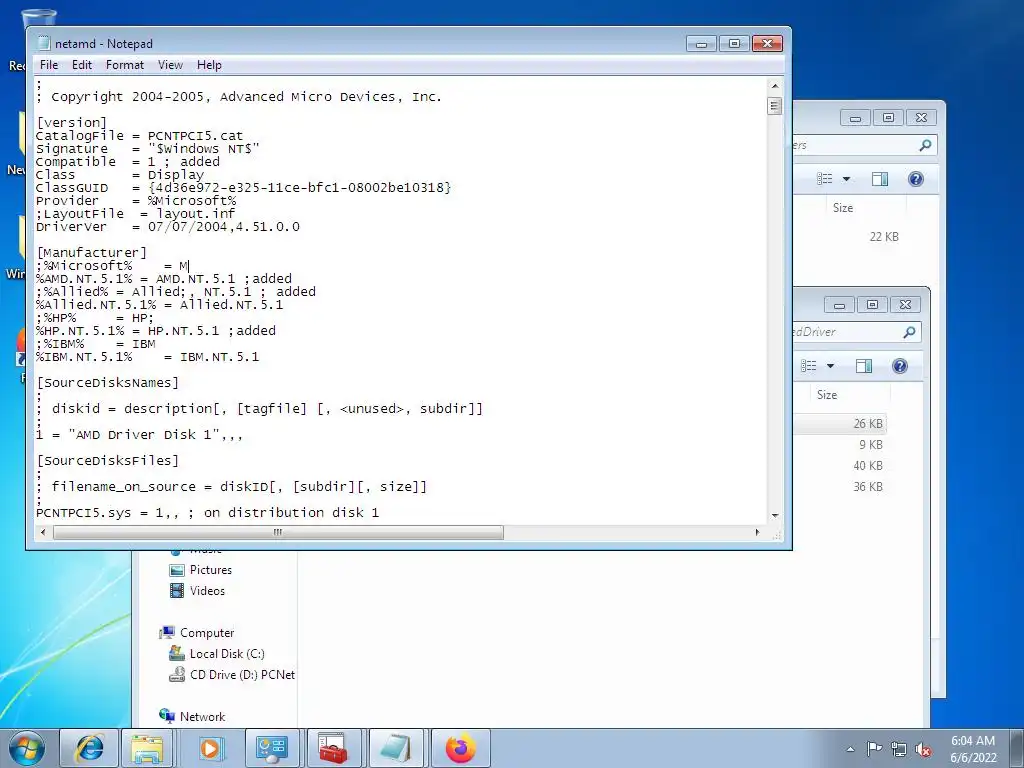Click Change your view icon in upper Explorer window
The image size is (1024, 768).
[825, 179]
